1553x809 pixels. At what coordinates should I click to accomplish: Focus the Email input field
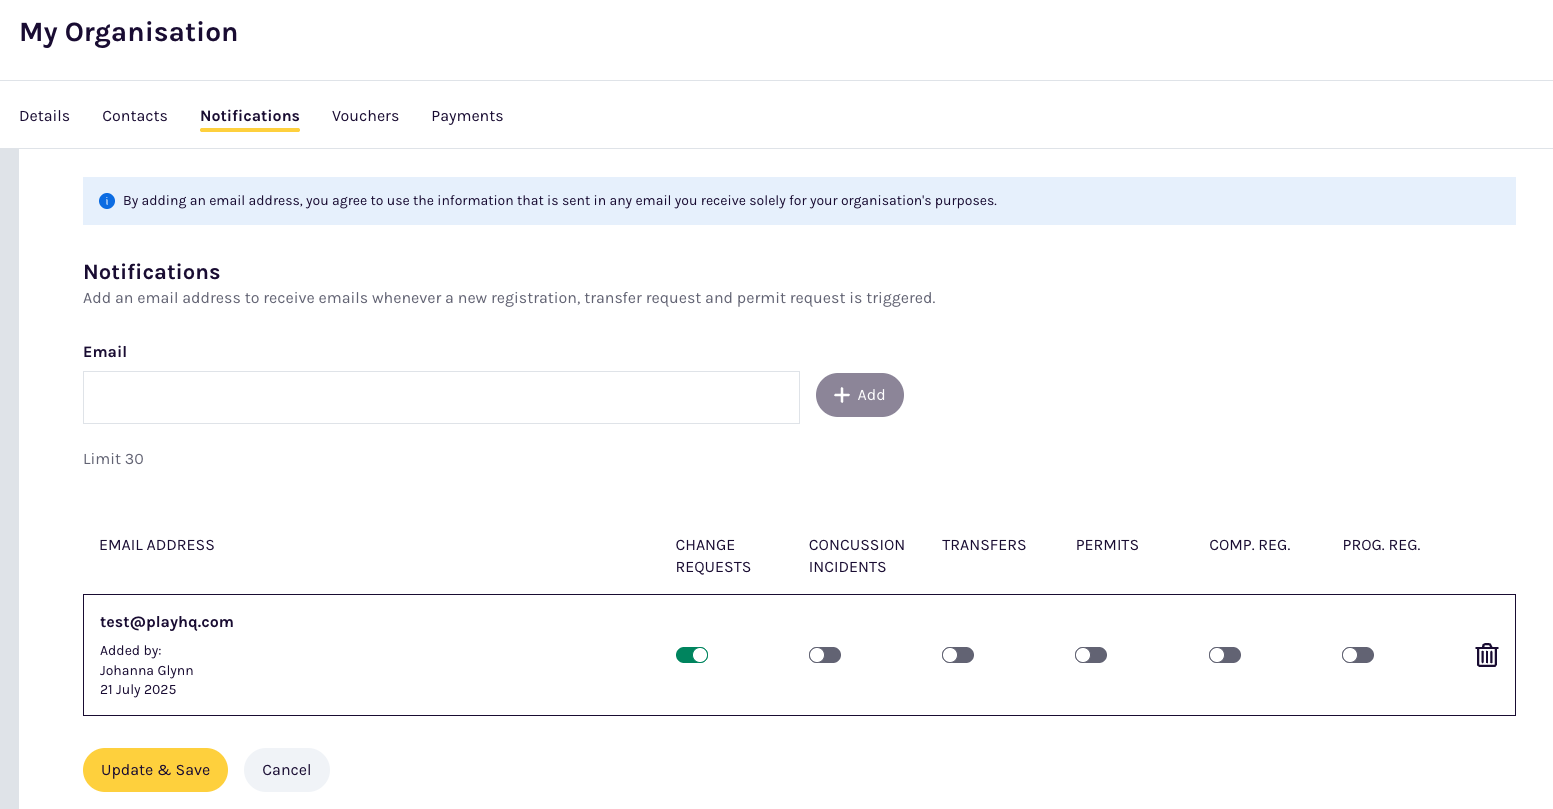[x=441, y=397]
